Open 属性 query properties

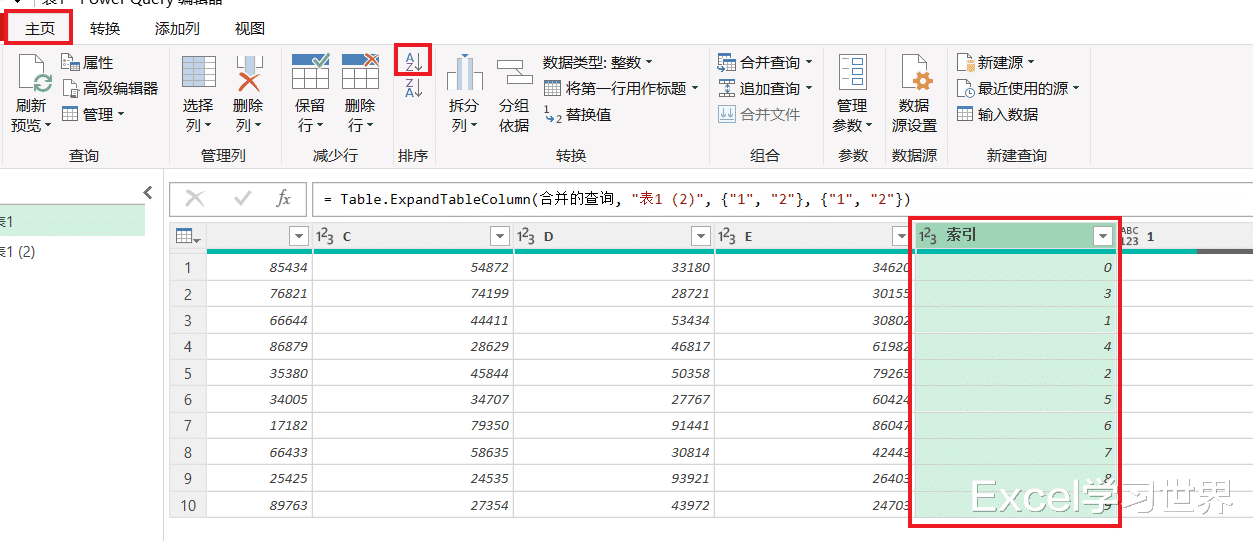point(89,62)
